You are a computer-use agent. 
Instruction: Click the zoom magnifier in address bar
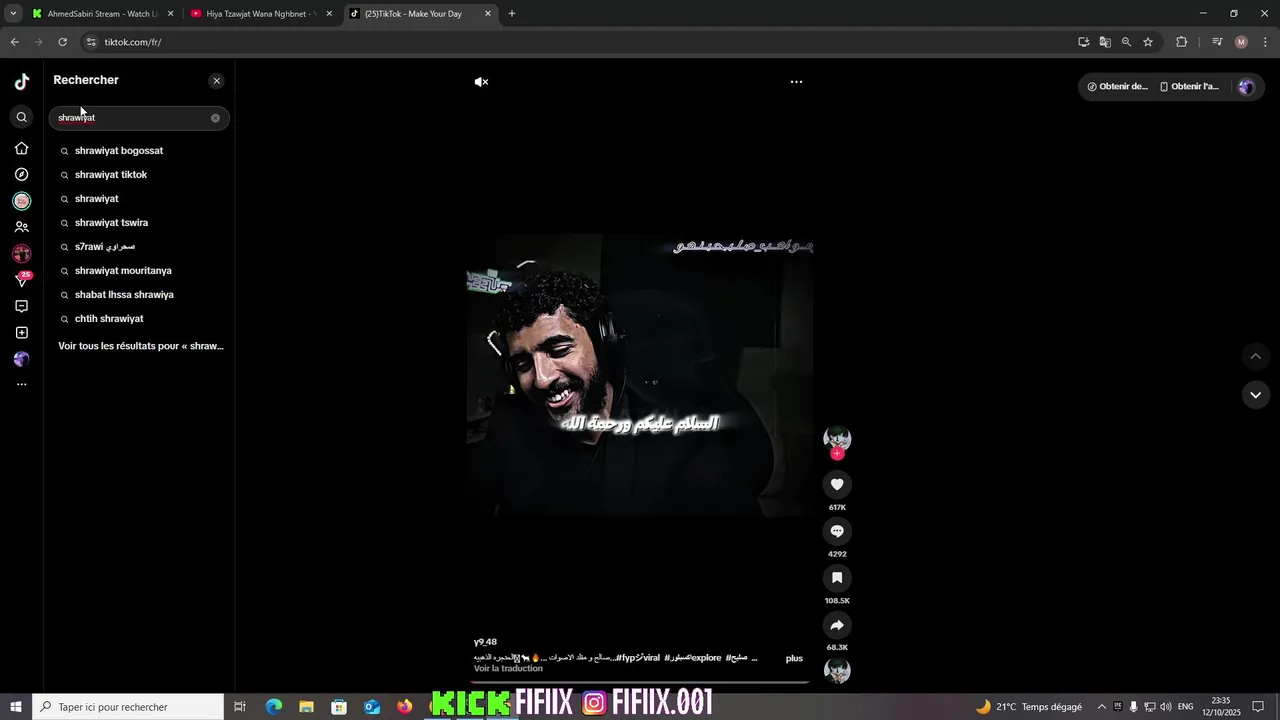(1126, 42)
